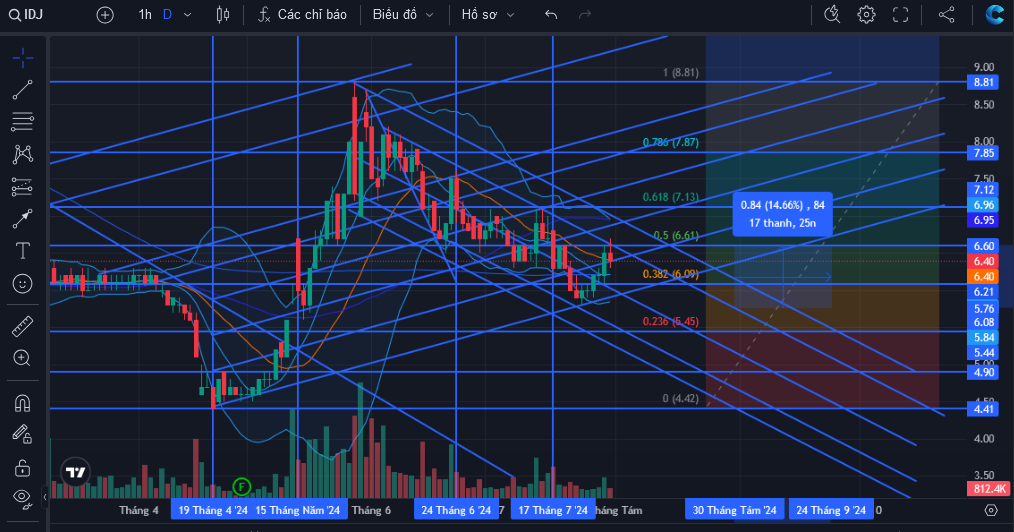Open the blue C logo menu
The height and width of the screenshot is (532, 1014).
994,14
